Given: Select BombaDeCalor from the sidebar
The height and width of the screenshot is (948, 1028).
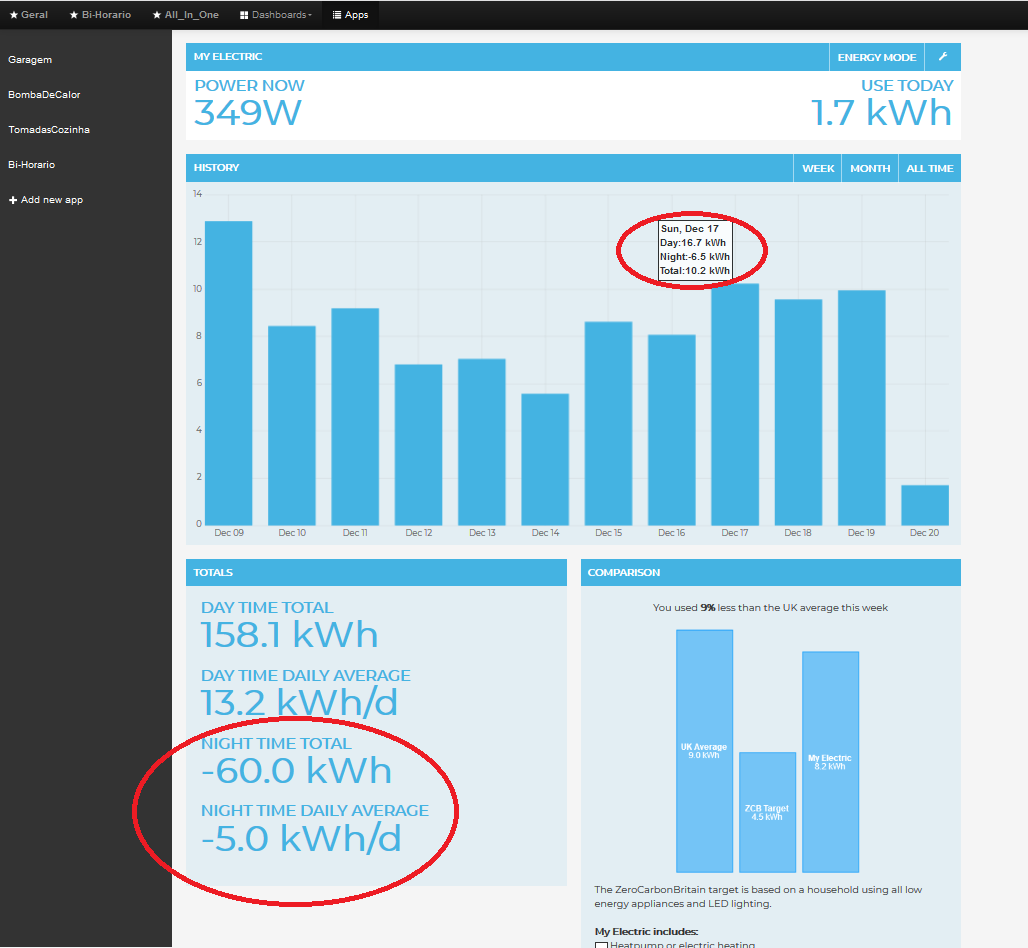Looking at the screenshot, I should point(44,95).
